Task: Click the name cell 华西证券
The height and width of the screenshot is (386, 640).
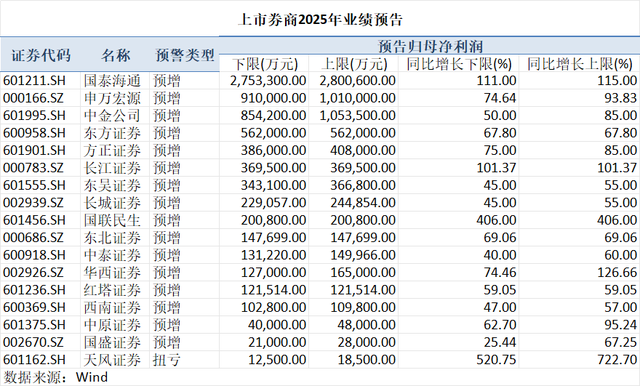Action: 112,272
